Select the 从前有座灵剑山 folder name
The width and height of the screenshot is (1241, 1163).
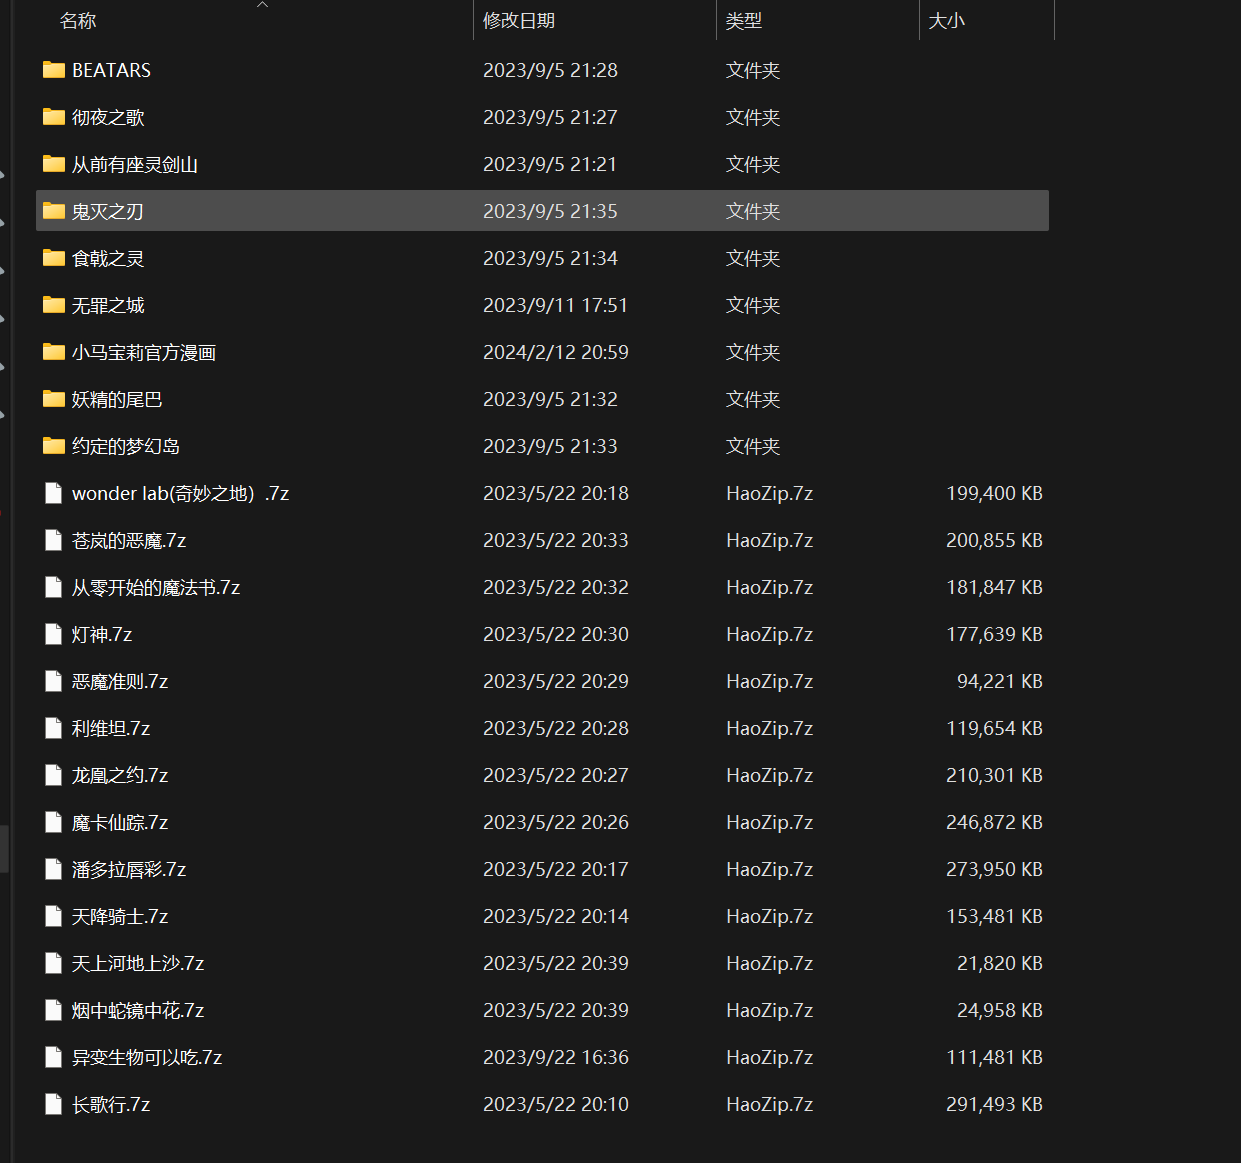(135, 164)
